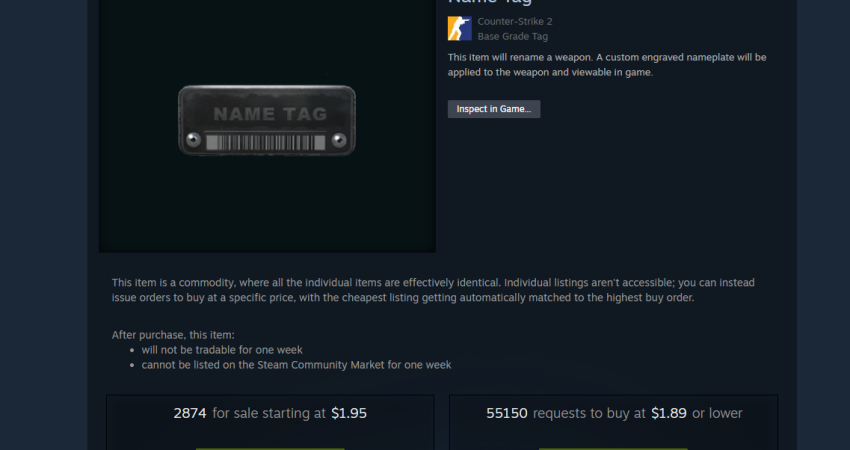
Task: Click the green button under buy requests
Action: pos(613,447)
